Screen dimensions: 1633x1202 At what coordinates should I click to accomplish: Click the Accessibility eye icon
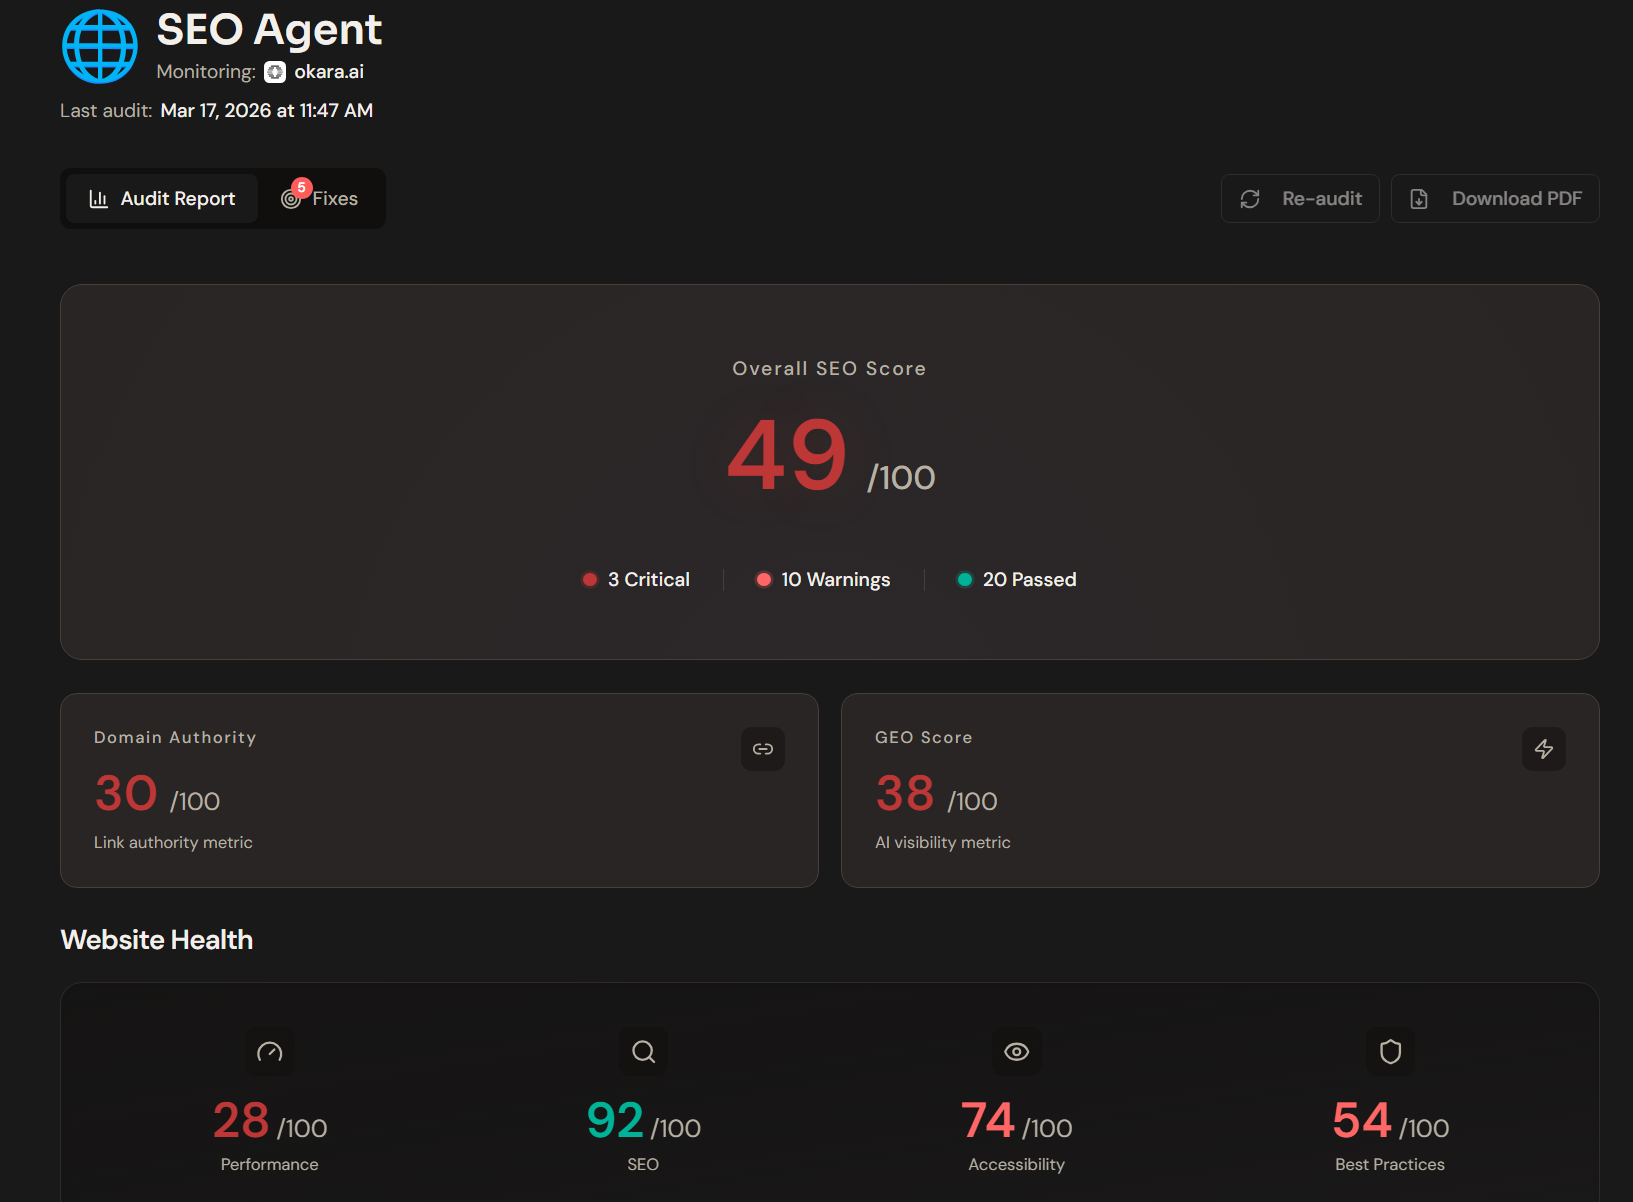(1016, 1052)
